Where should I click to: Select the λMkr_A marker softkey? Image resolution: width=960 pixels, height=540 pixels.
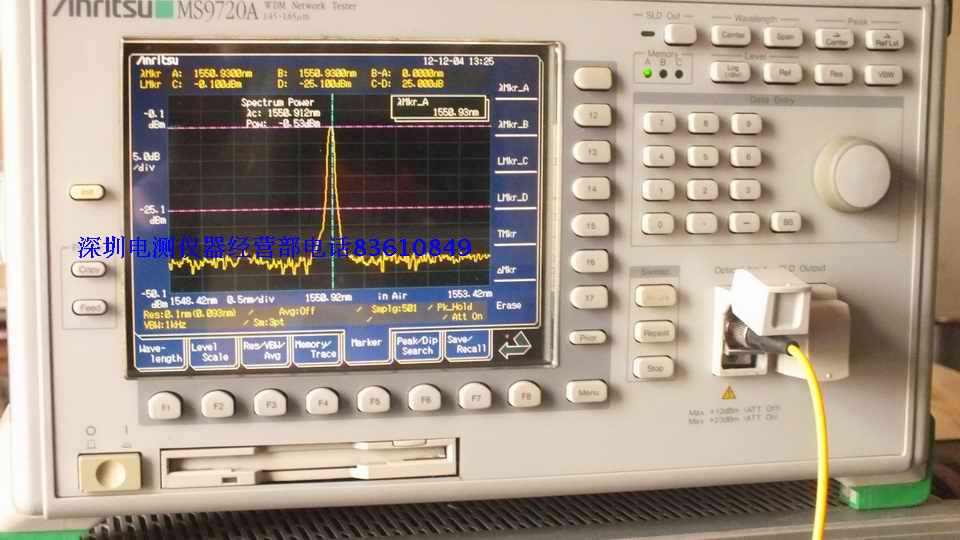coord(513,88)
